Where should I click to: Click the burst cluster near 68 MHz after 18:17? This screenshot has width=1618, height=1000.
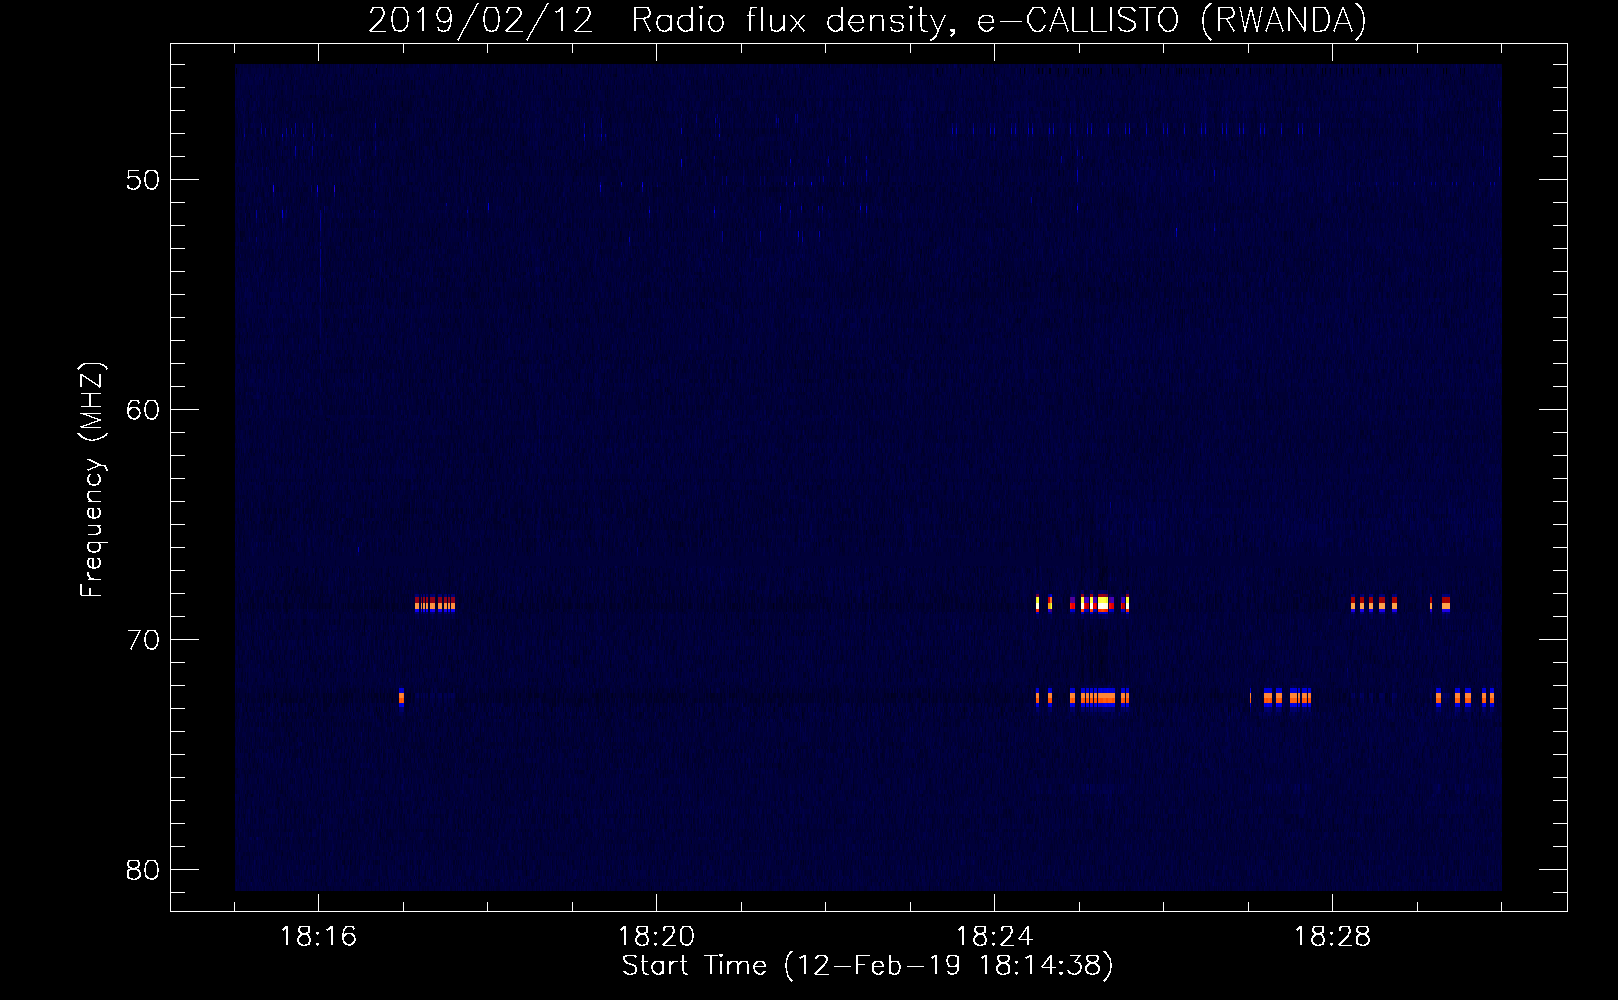point(435,603)
